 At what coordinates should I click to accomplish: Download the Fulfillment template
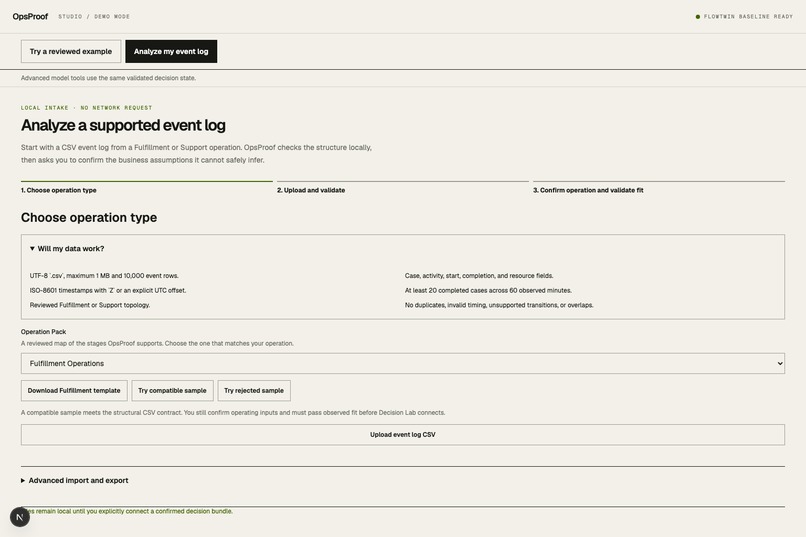tap(74, 391)
